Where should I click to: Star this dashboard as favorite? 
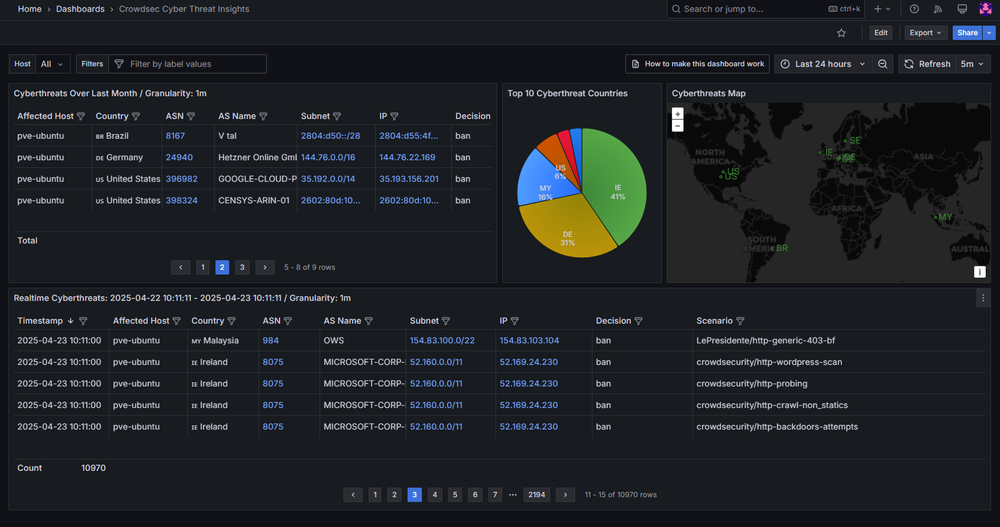coord(841,33)
